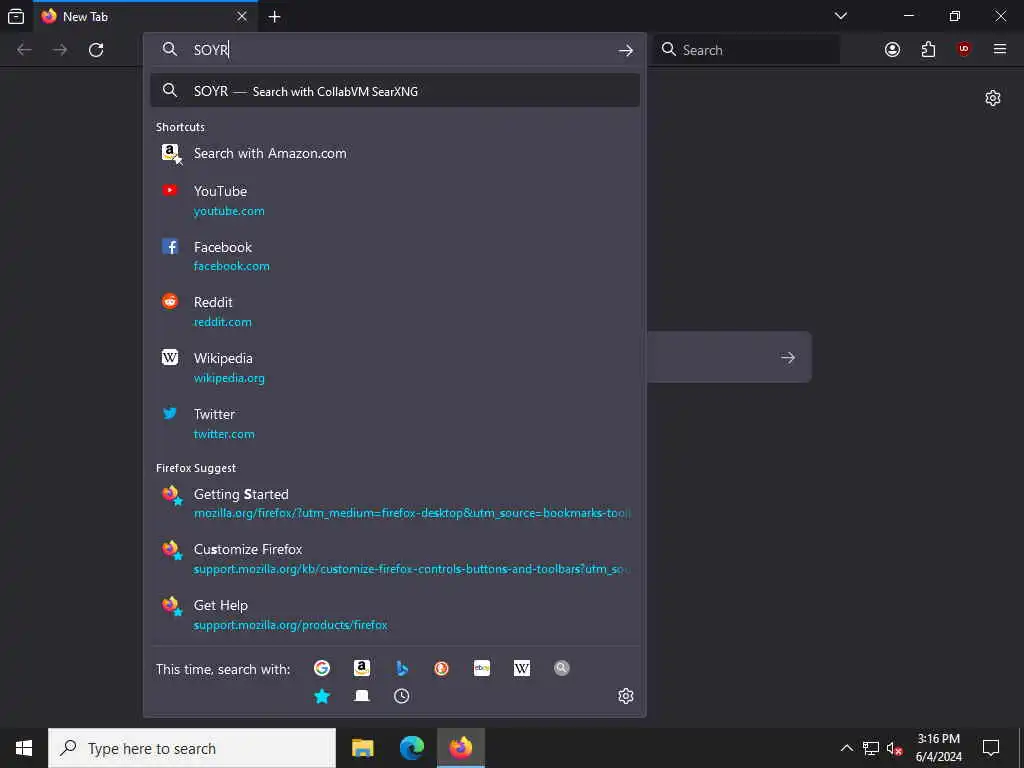The image size is (1024, 768).
Task: Open the Get Help suggestion
Action: [395, 615]
